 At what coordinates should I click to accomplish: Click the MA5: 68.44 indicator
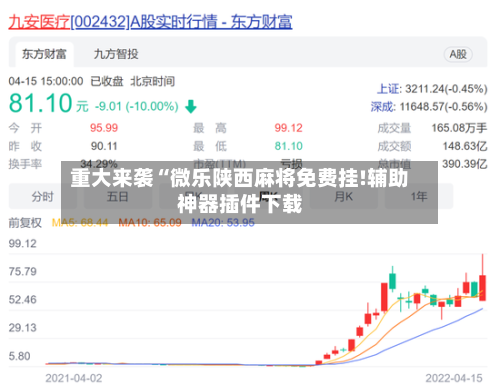click(x=80, y=223)
